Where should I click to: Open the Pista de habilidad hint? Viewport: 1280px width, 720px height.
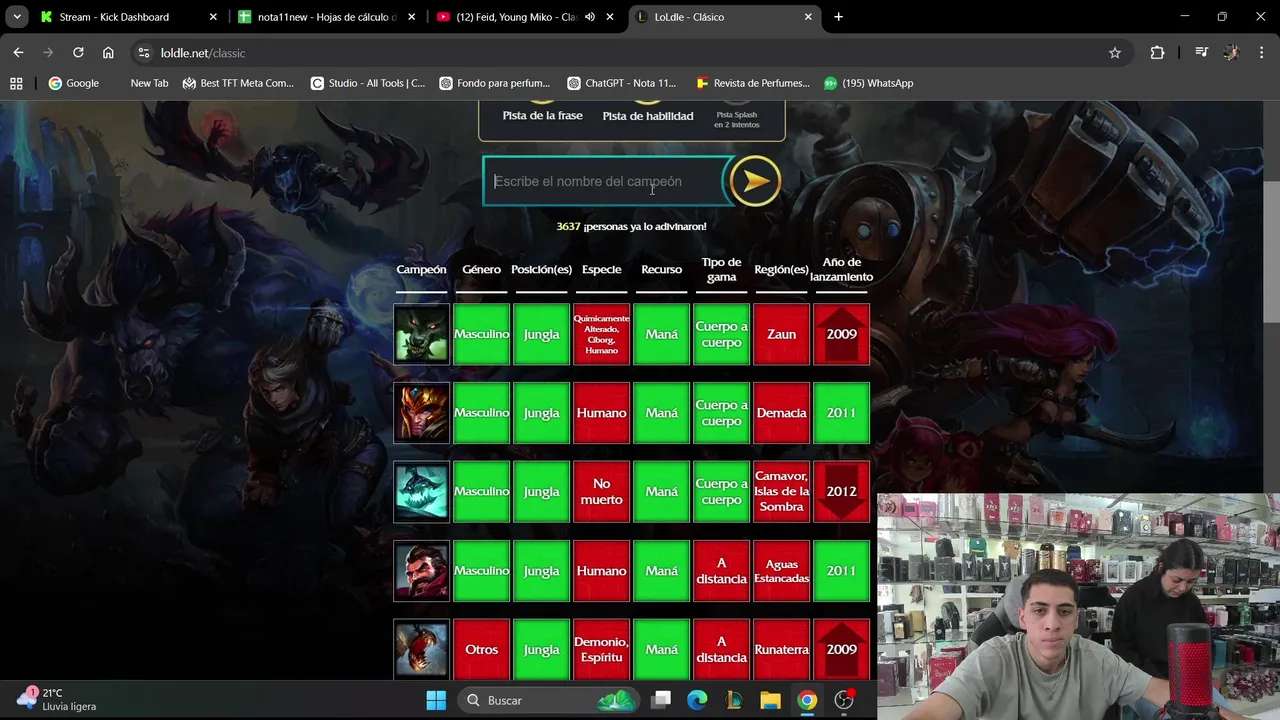pos(647,116)
